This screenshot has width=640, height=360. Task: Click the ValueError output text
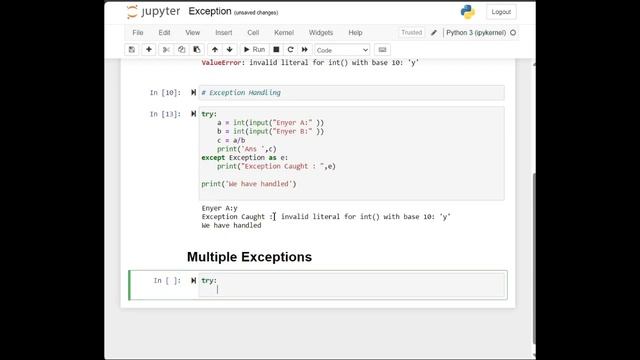310,62
